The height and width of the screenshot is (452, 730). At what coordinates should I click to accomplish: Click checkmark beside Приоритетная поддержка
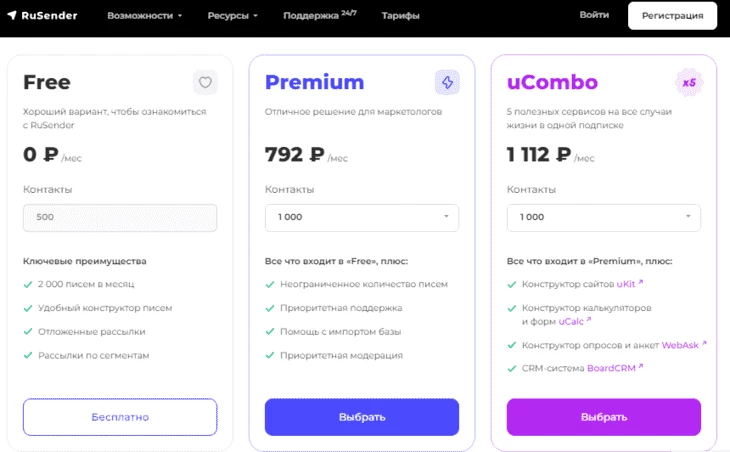coord(270,308)
